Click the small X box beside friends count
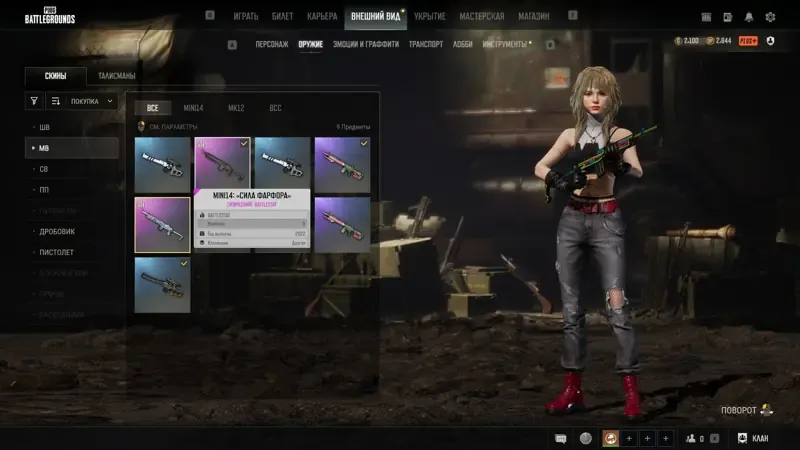Image resolution: width=800 pixels, height=450 pixels. [714, 438]
